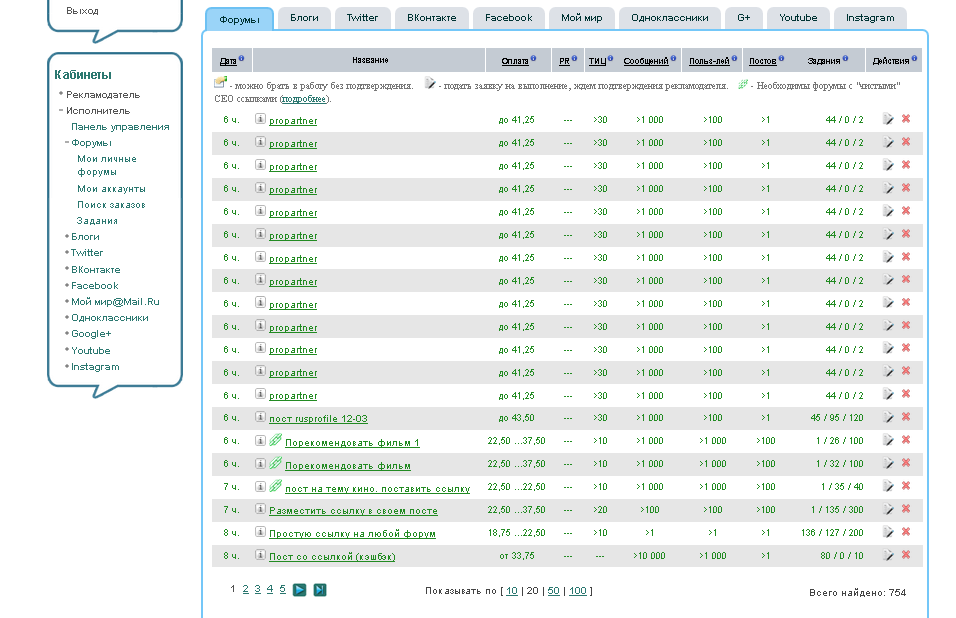Open info icon for пост на тему кино

coord(260,486)
